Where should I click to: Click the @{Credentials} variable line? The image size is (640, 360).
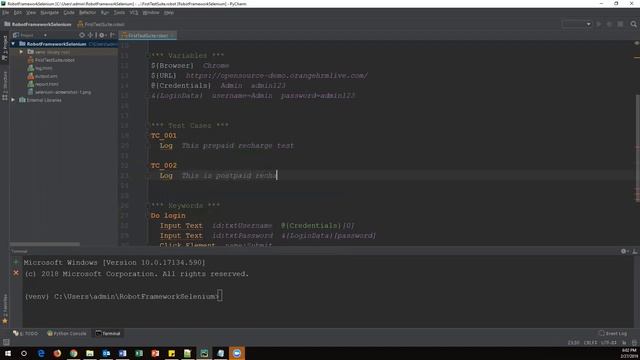(x=218, y=85)
